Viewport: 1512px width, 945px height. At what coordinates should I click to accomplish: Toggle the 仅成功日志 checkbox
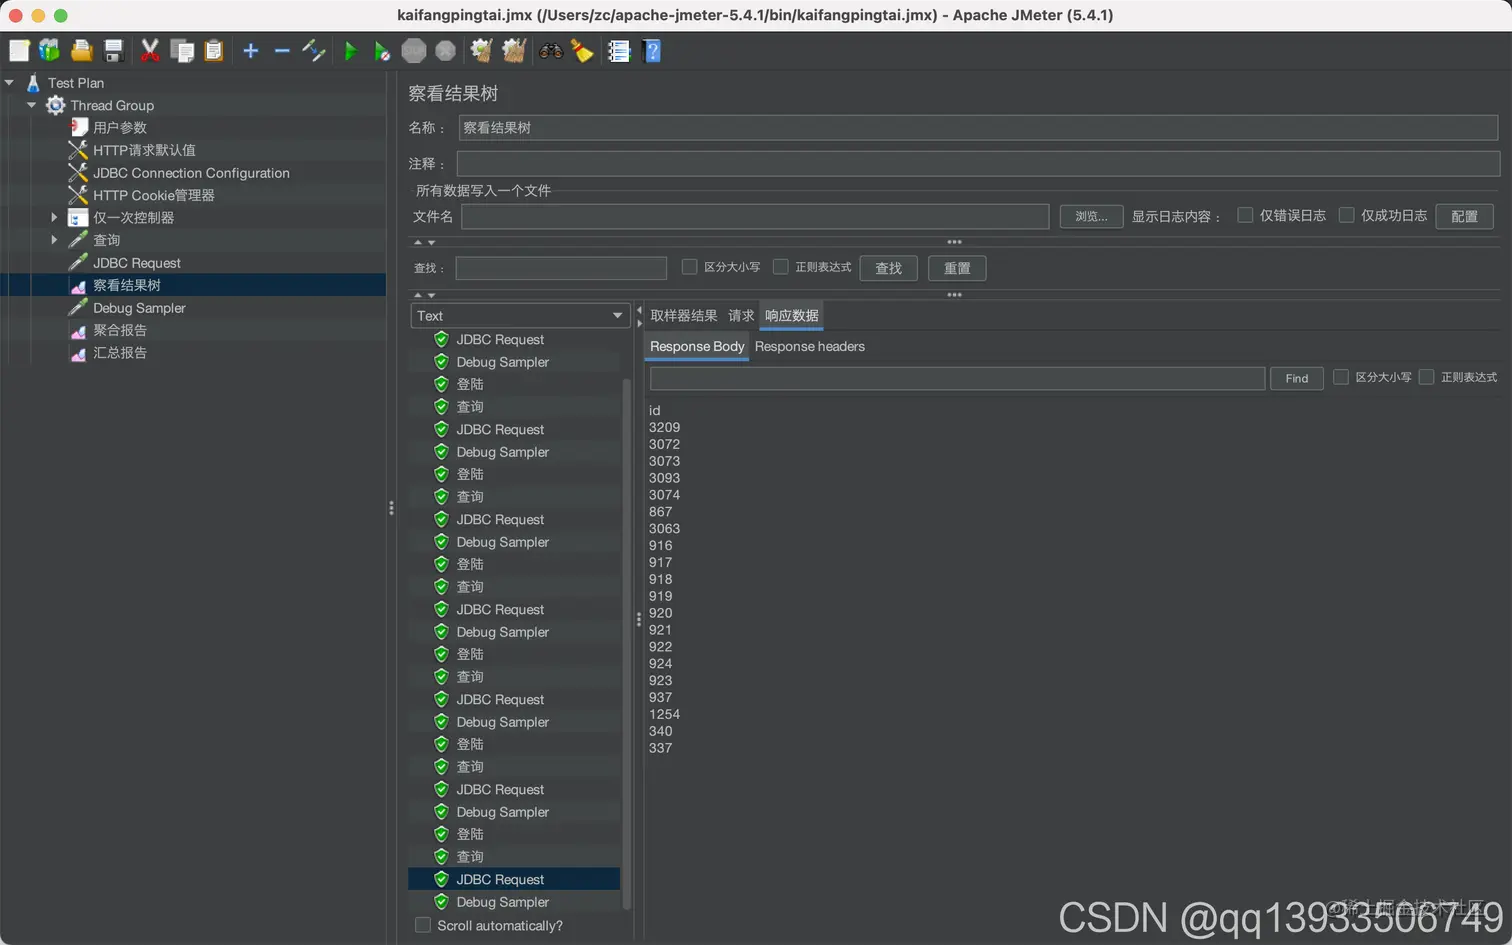[x=1346, y=215]
